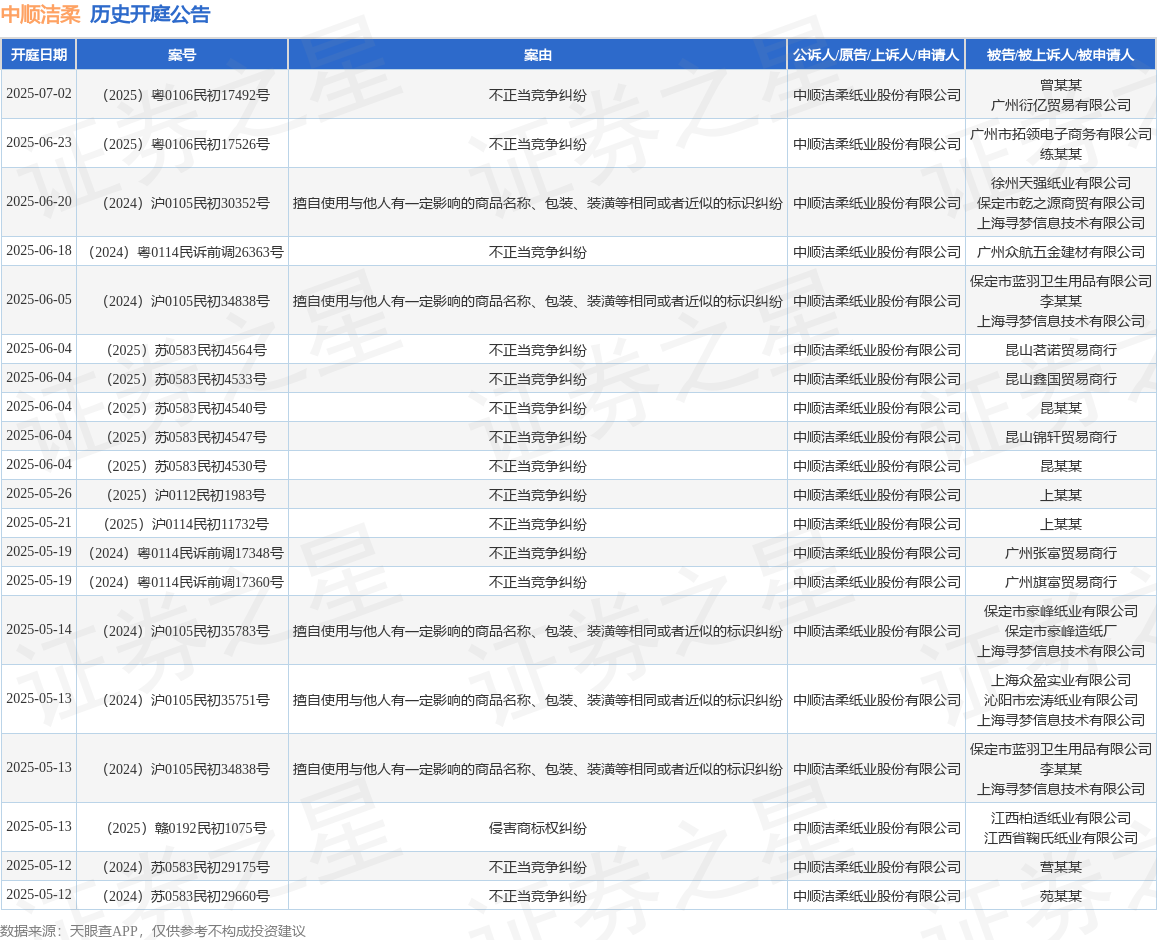Click defendant 练某某
The width and height of the screenshot is (1157, 940).
coord(1060,153)
